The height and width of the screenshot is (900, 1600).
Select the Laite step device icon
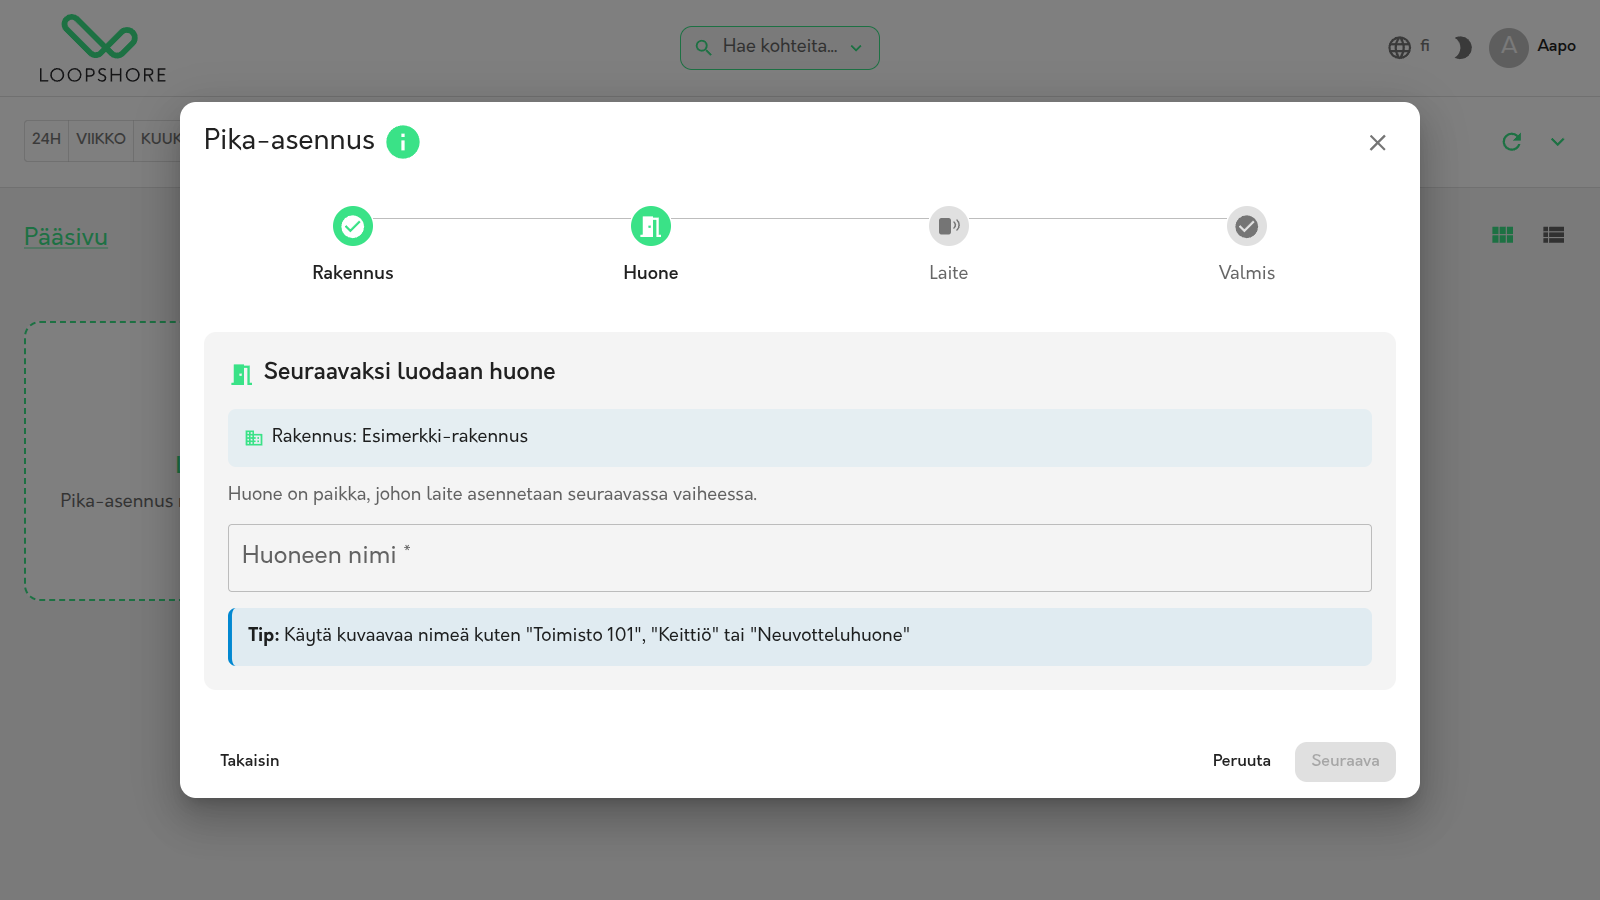(x=949, y=226)
